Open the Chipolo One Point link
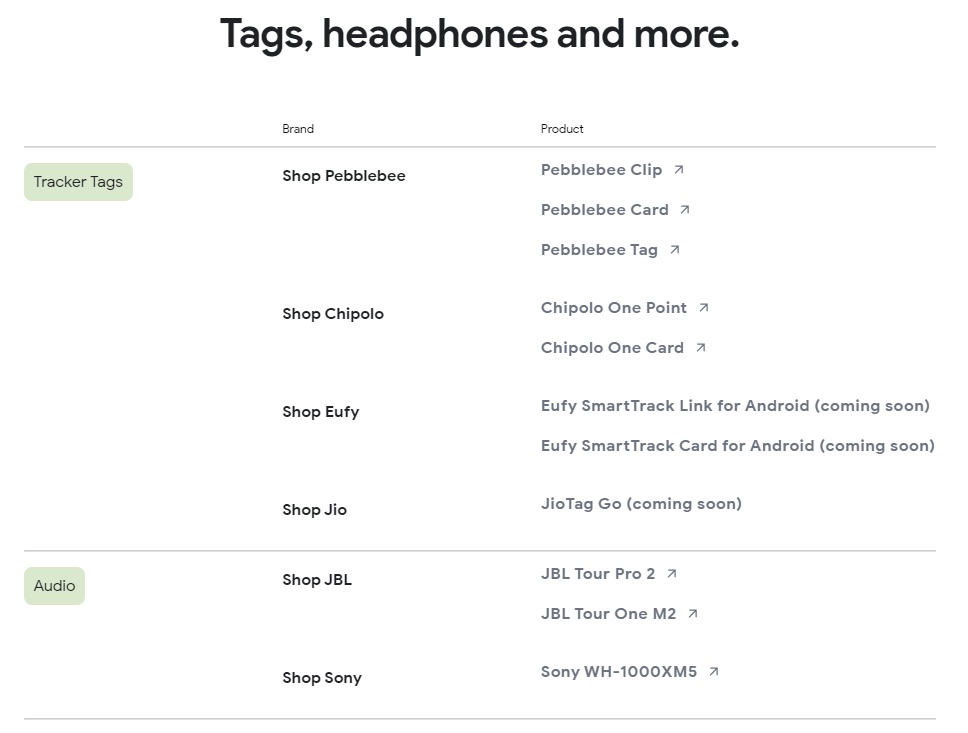The image size is (968, 733). (x=613, y=308)
